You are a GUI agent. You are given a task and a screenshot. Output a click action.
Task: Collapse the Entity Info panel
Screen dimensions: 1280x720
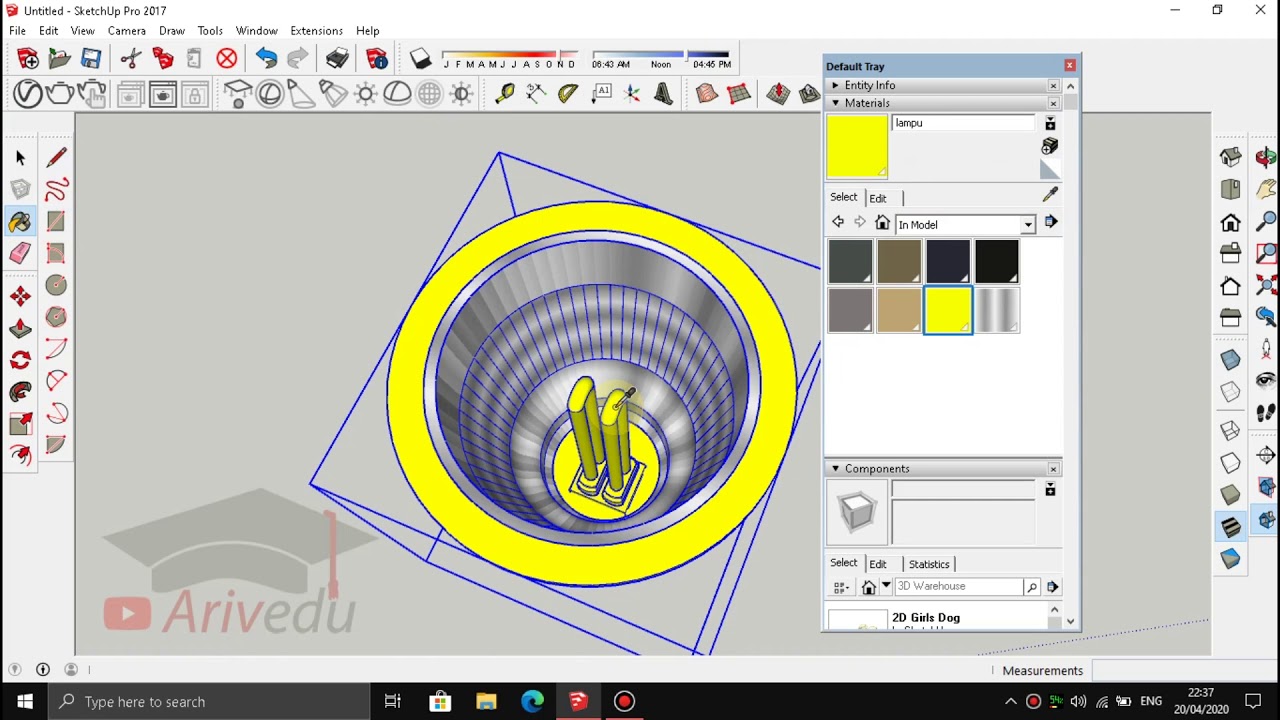[836, 85]
